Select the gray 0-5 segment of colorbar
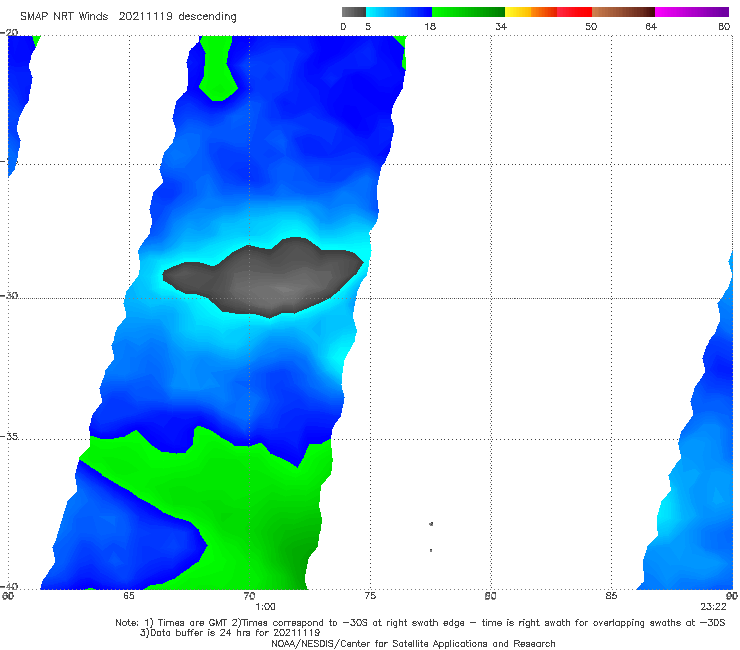 [x=354, y=12]
